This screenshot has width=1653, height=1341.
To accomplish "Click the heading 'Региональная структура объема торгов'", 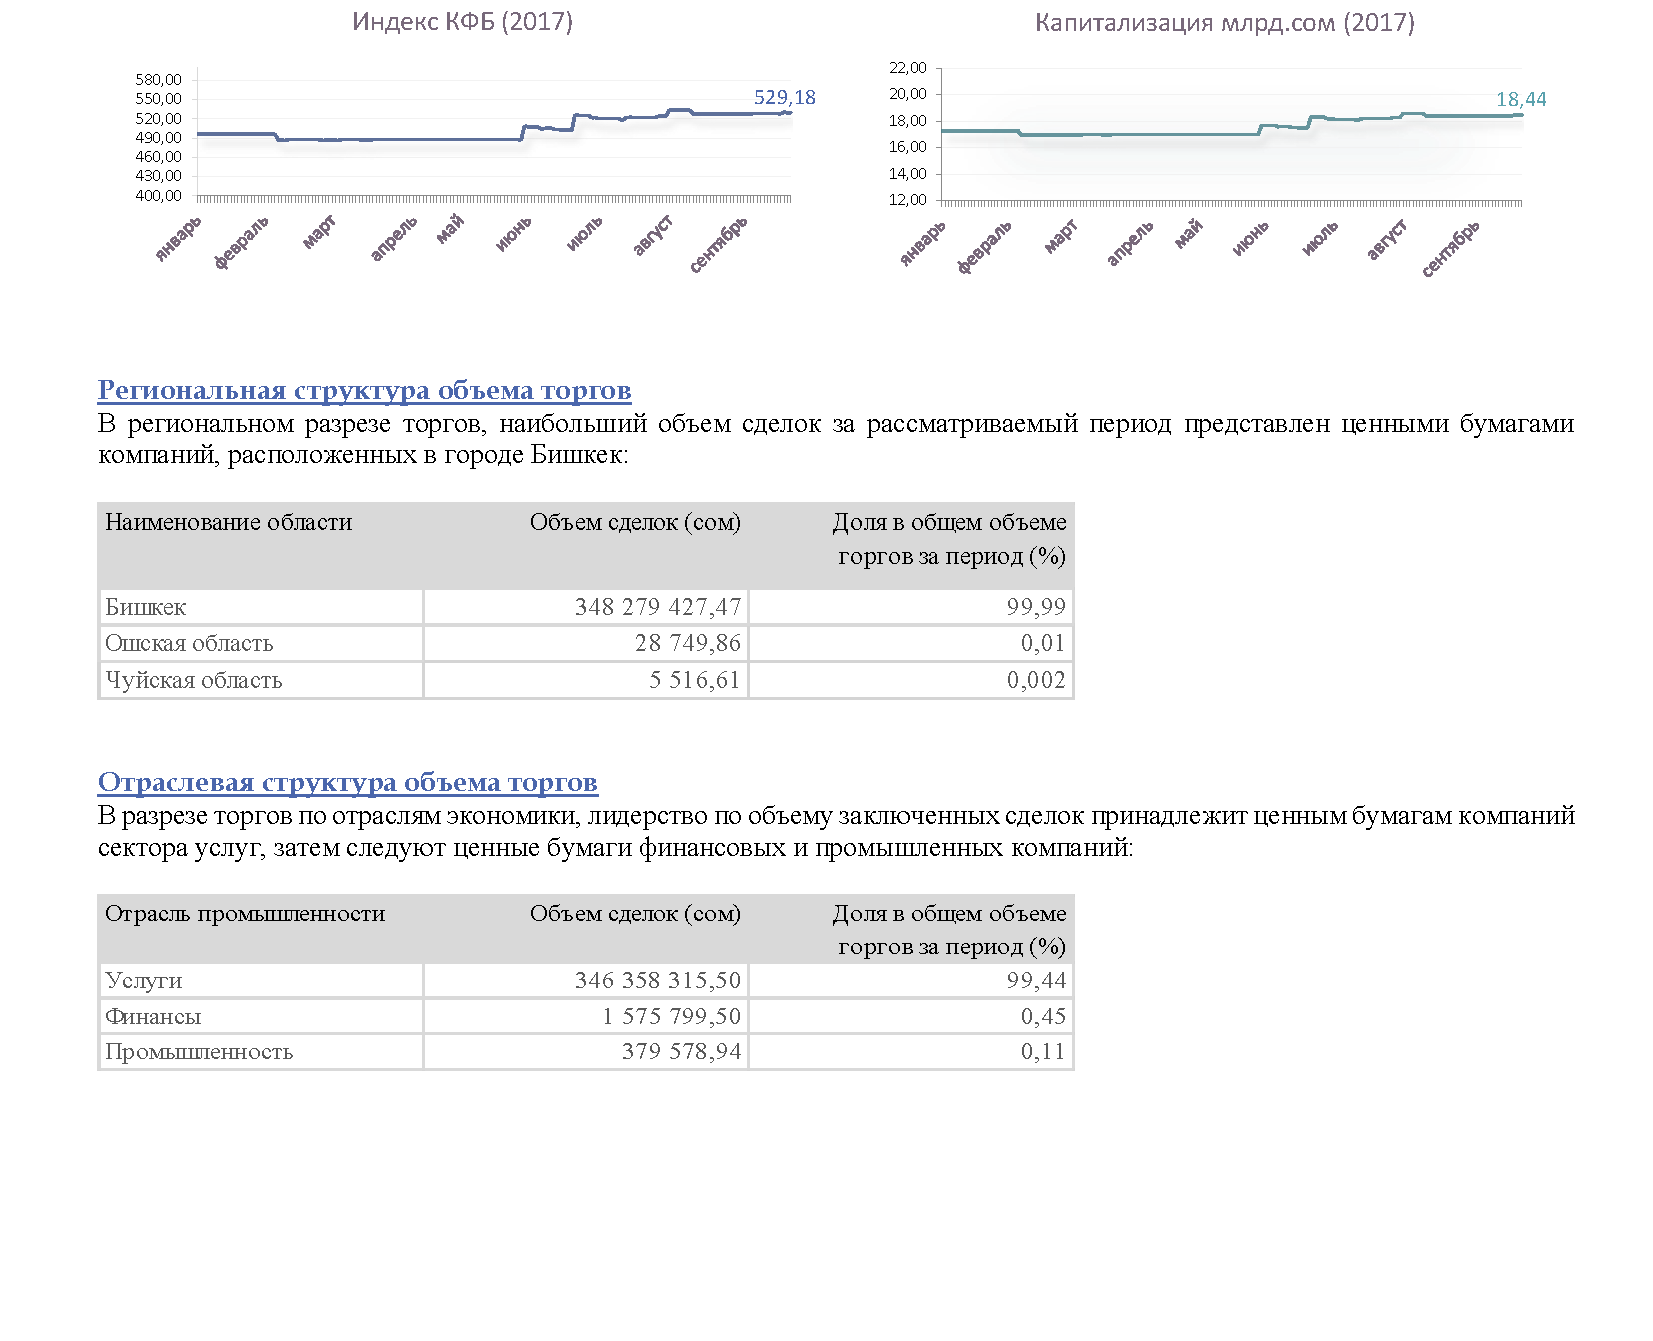I will pos(364,390).
